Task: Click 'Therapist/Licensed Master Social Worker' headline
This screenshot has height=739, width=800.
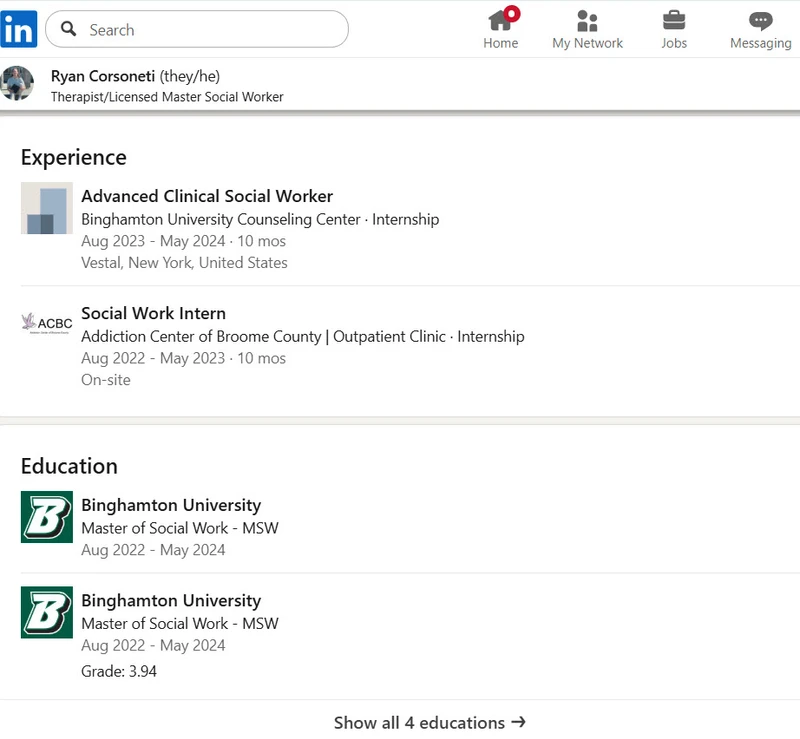Action: pyautogui.click(x=167, y=97)
